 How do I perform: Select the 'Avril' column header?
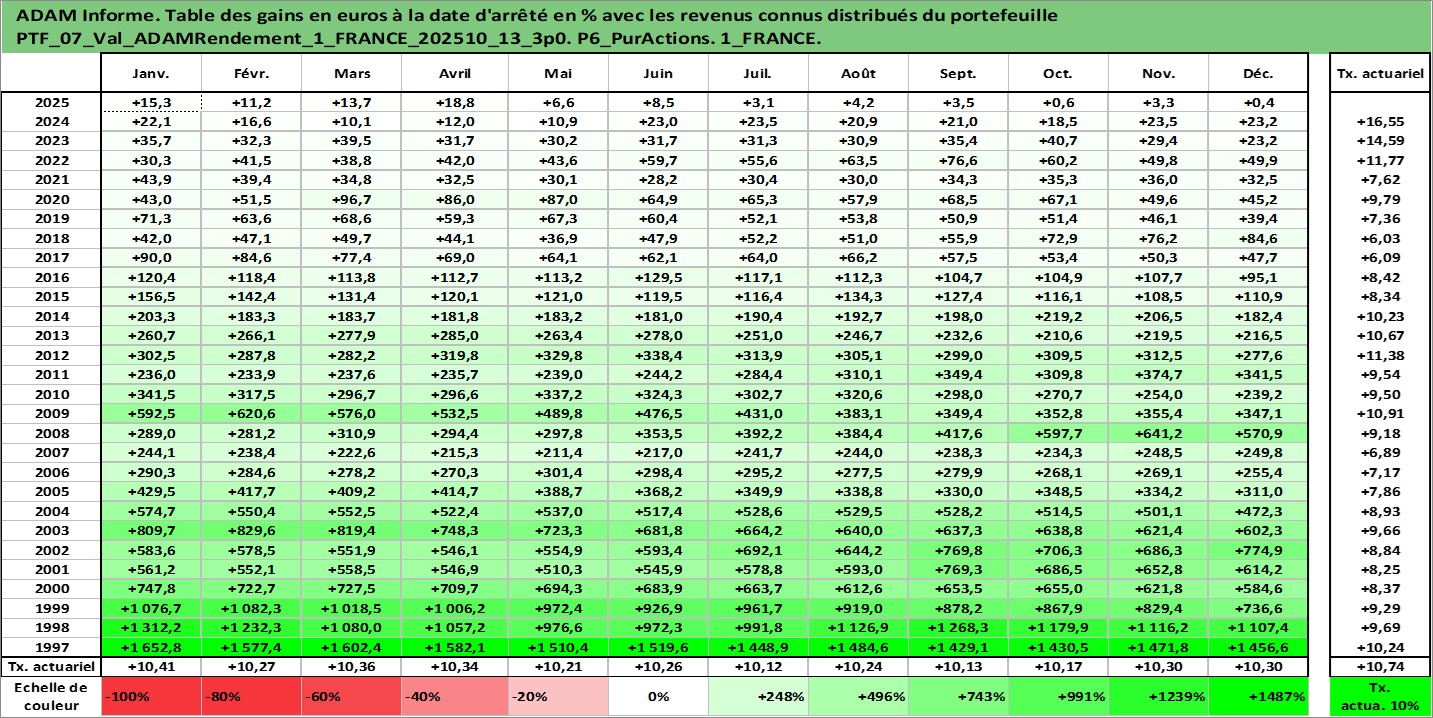pyautogui.click(x=455, y=74)
